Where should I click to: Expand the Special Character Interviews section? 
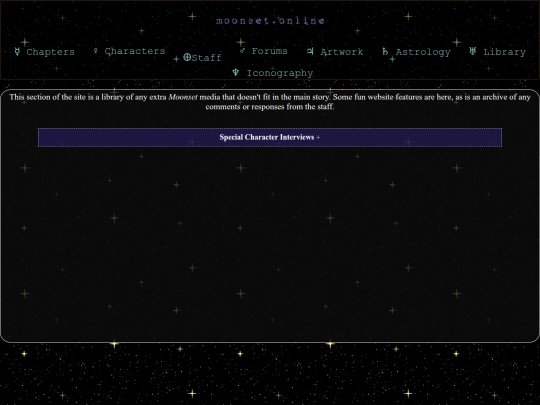click(x=270, y=137)
